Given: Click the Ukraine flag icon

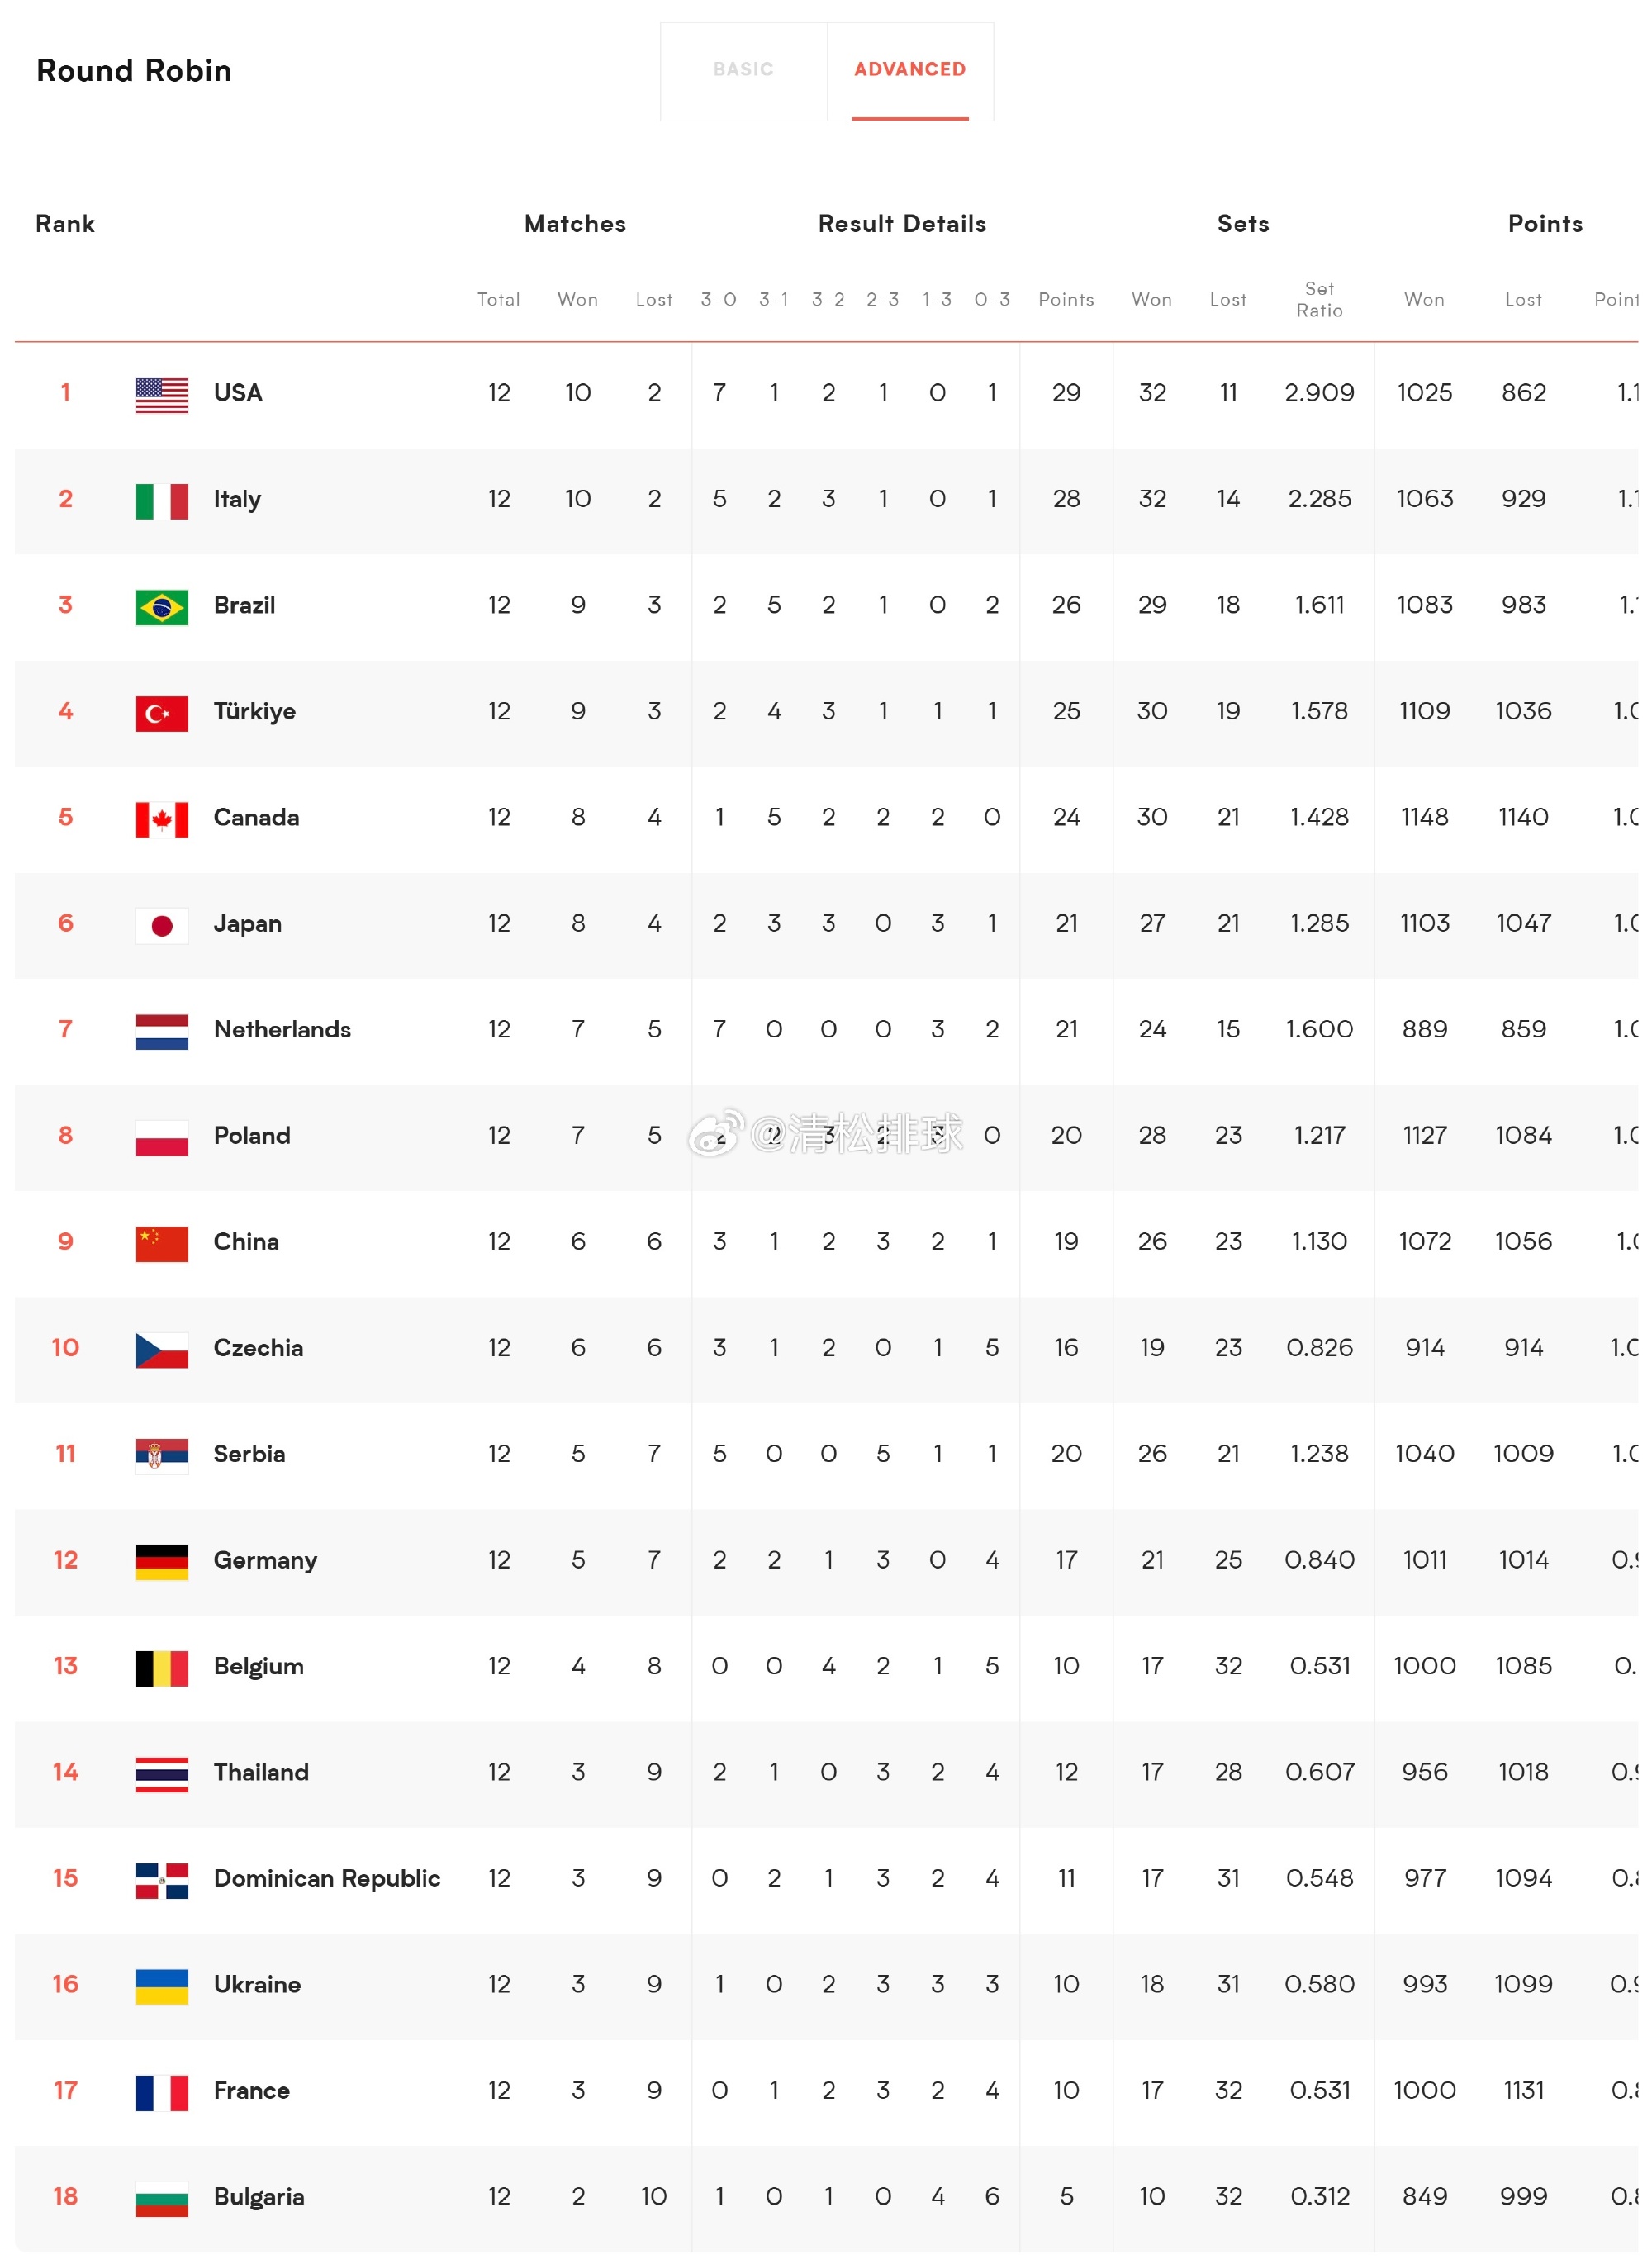Looking at the screenshot, I should pyautogui.click(x=162, y=1986).
